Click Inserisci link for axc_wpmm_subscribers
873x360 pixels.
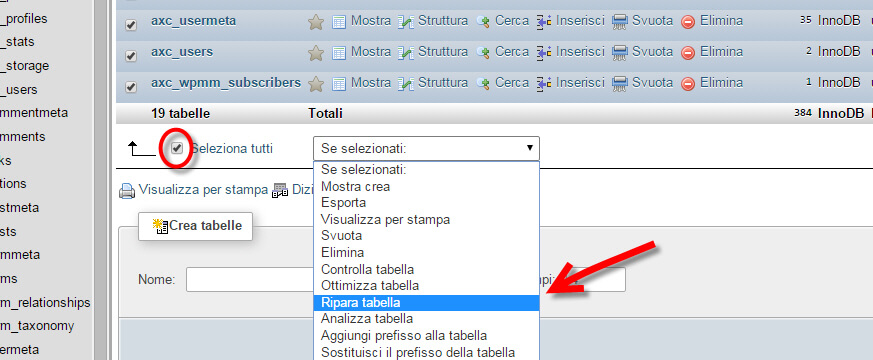click(580, 83)
